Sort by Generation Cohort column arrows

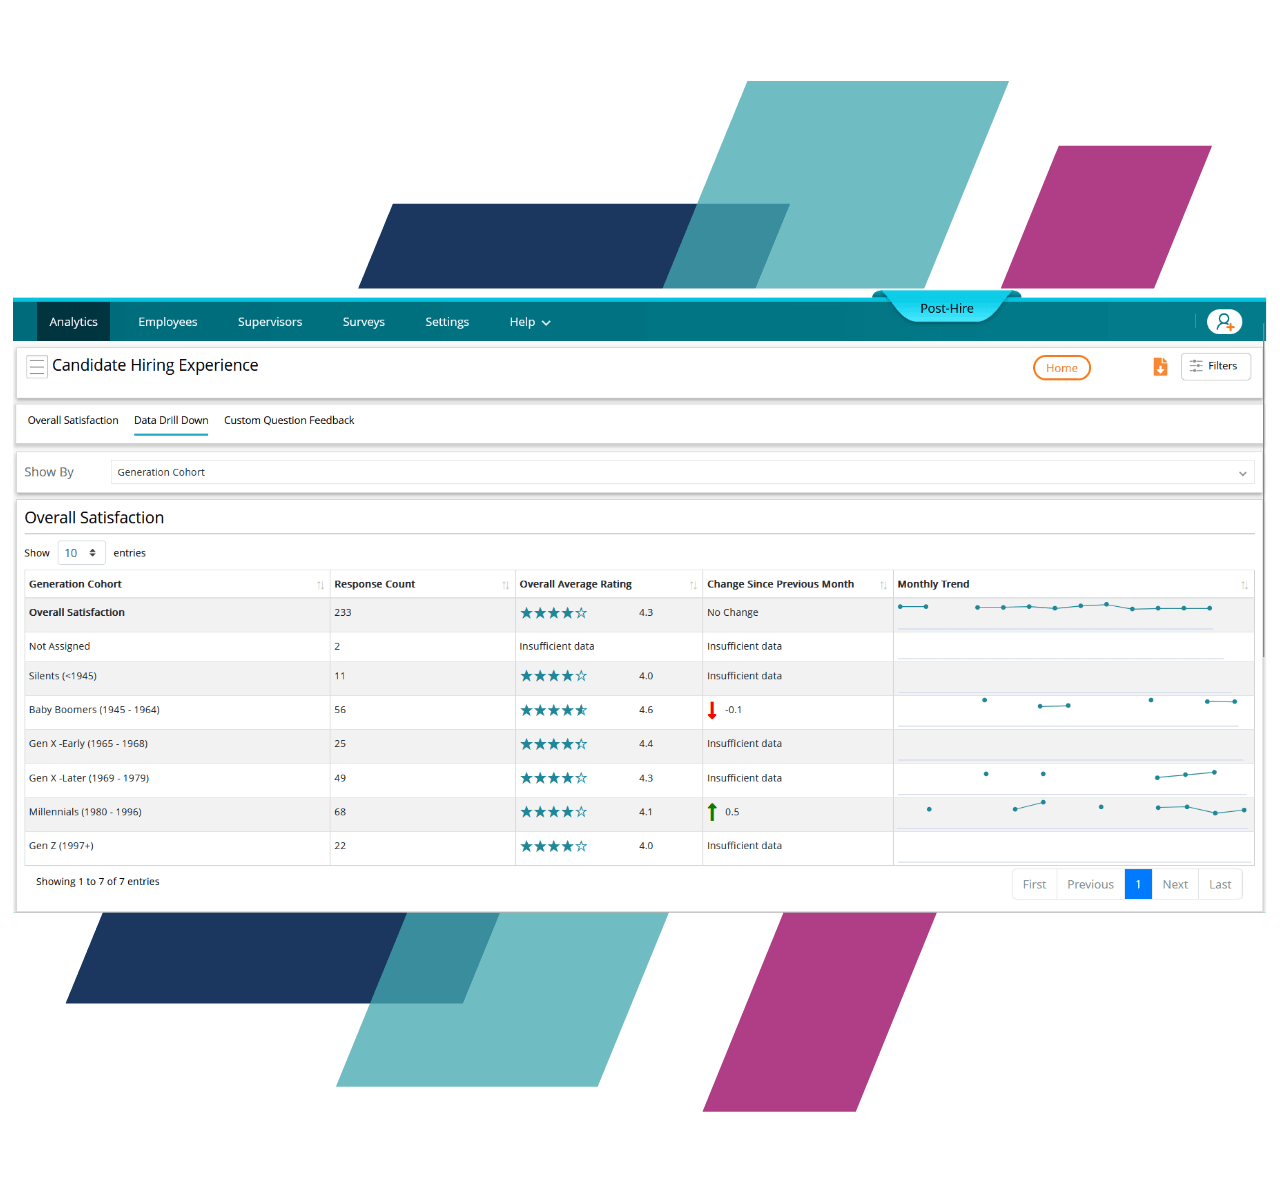[x=320, y=585]
